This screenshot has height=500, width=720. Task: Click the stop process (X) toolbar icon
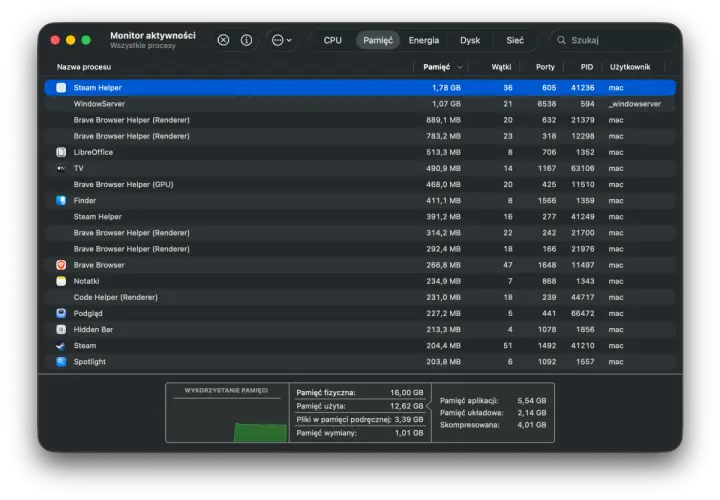(x=223, y=40)
